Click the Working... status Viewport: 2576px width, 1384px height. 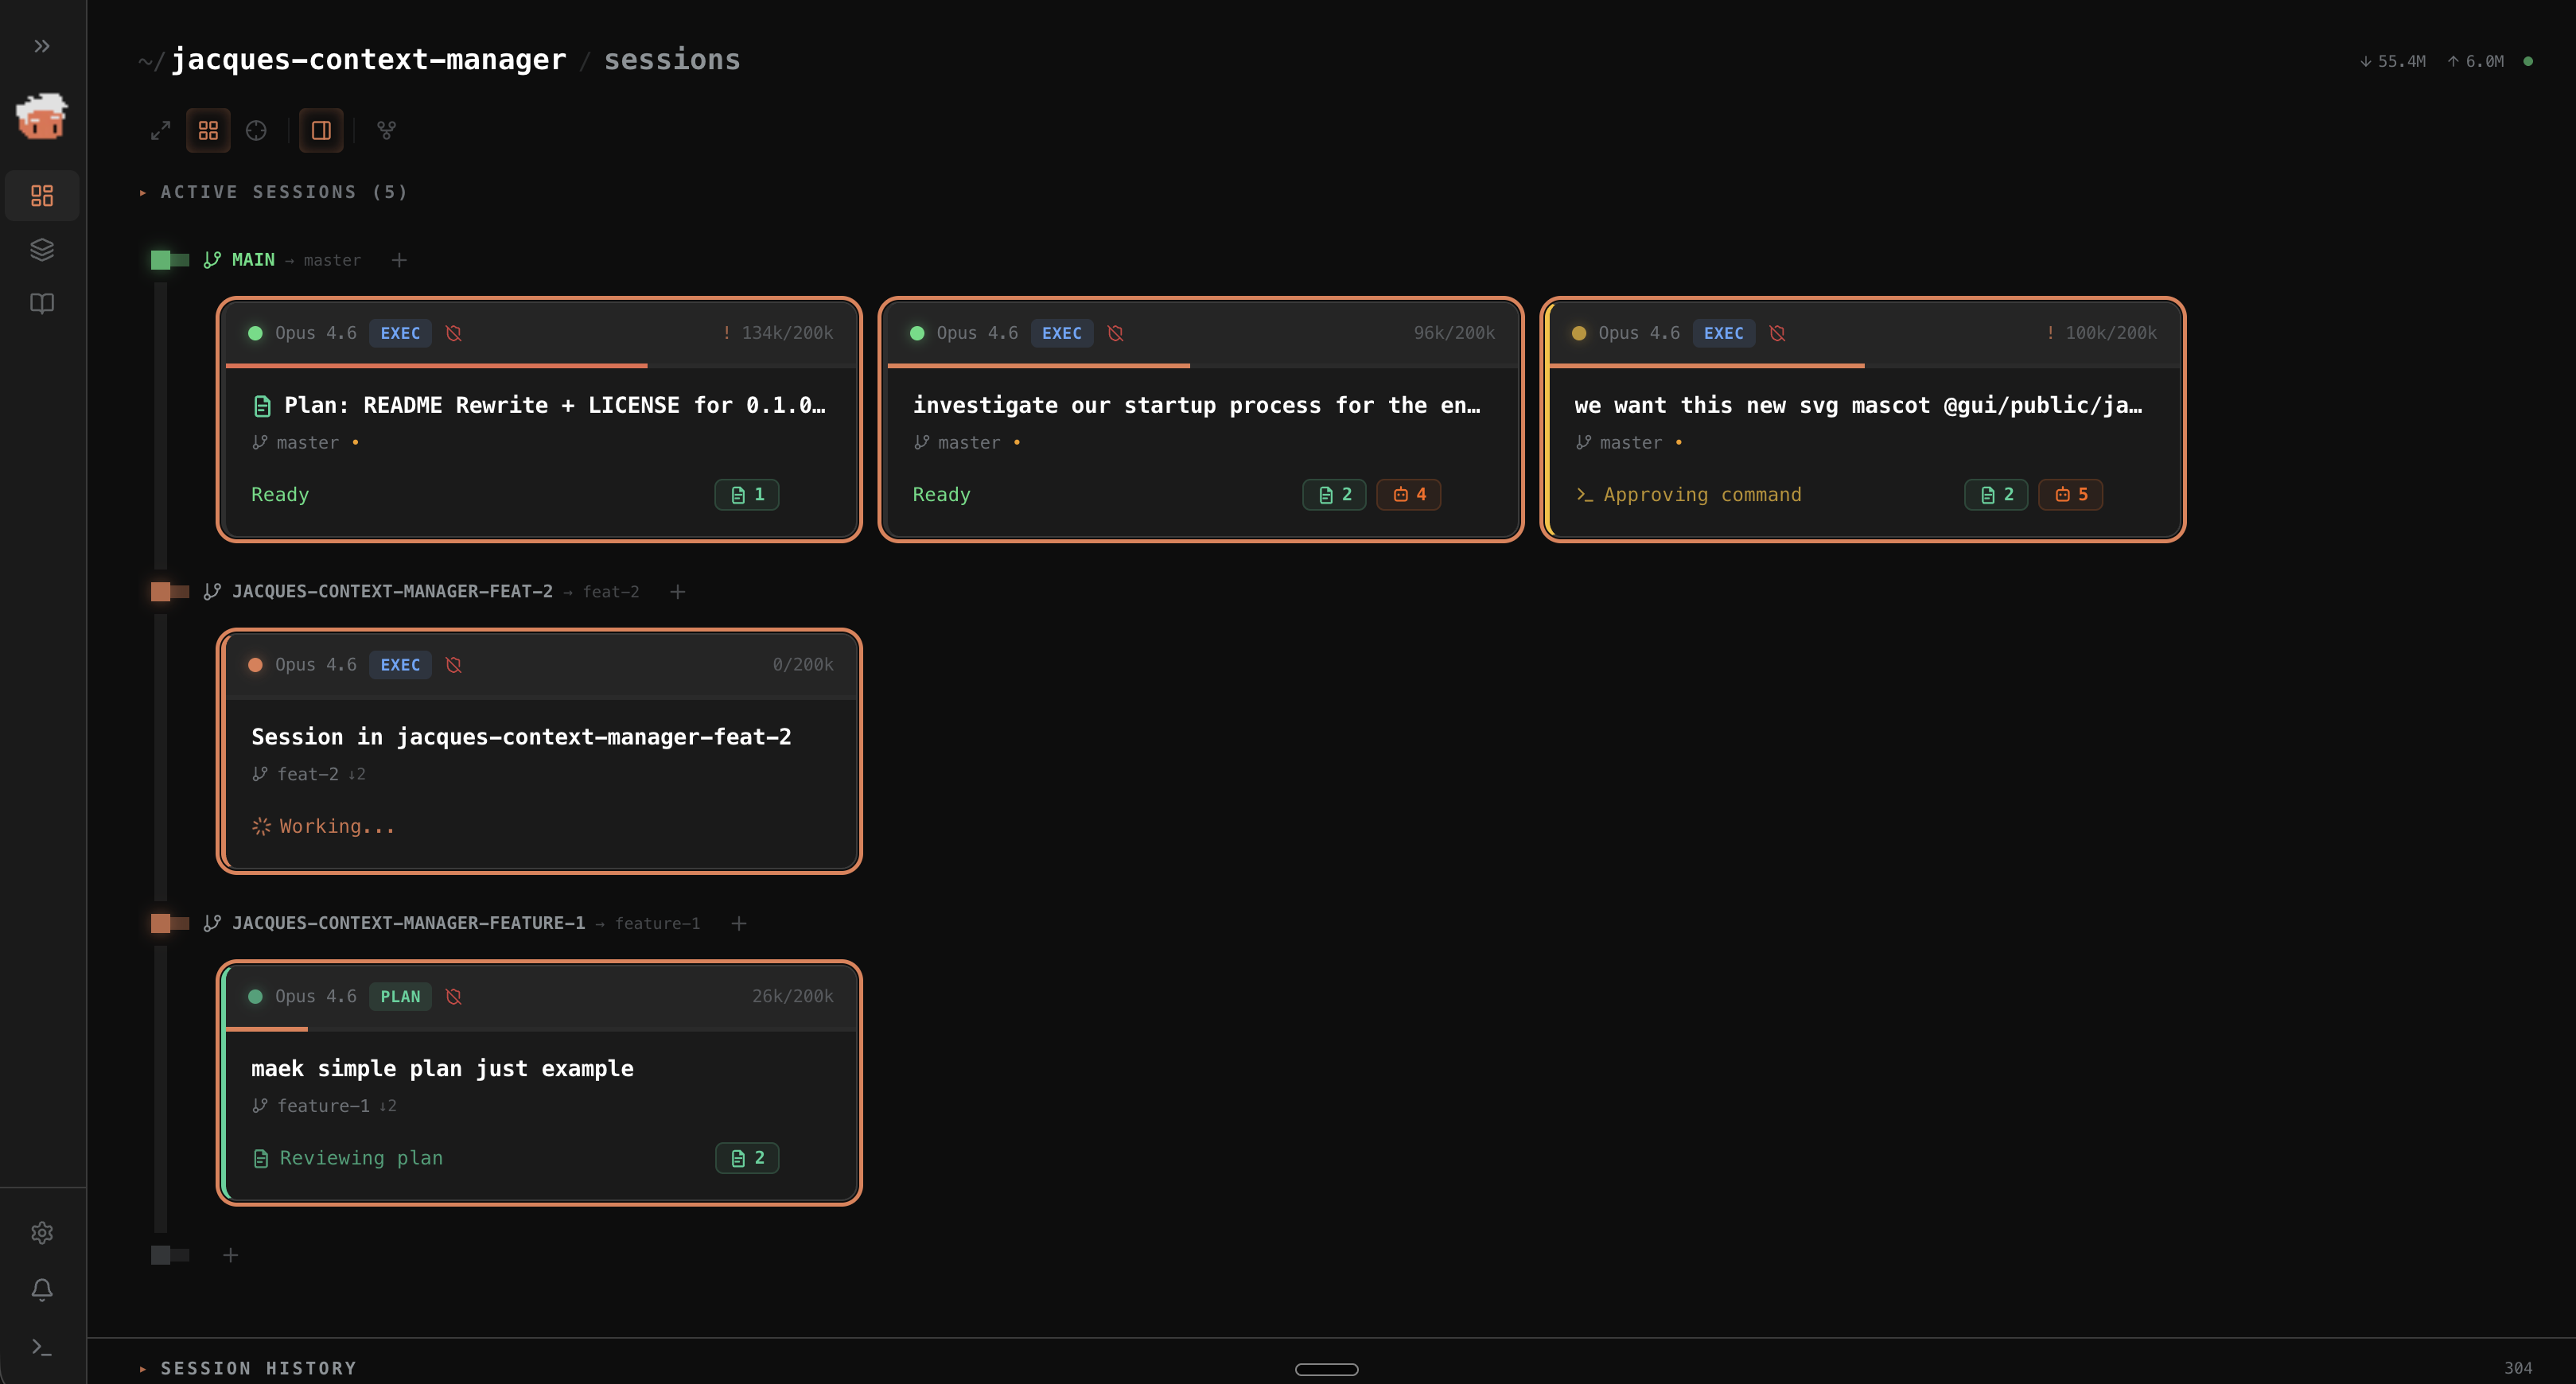point(324,826)
